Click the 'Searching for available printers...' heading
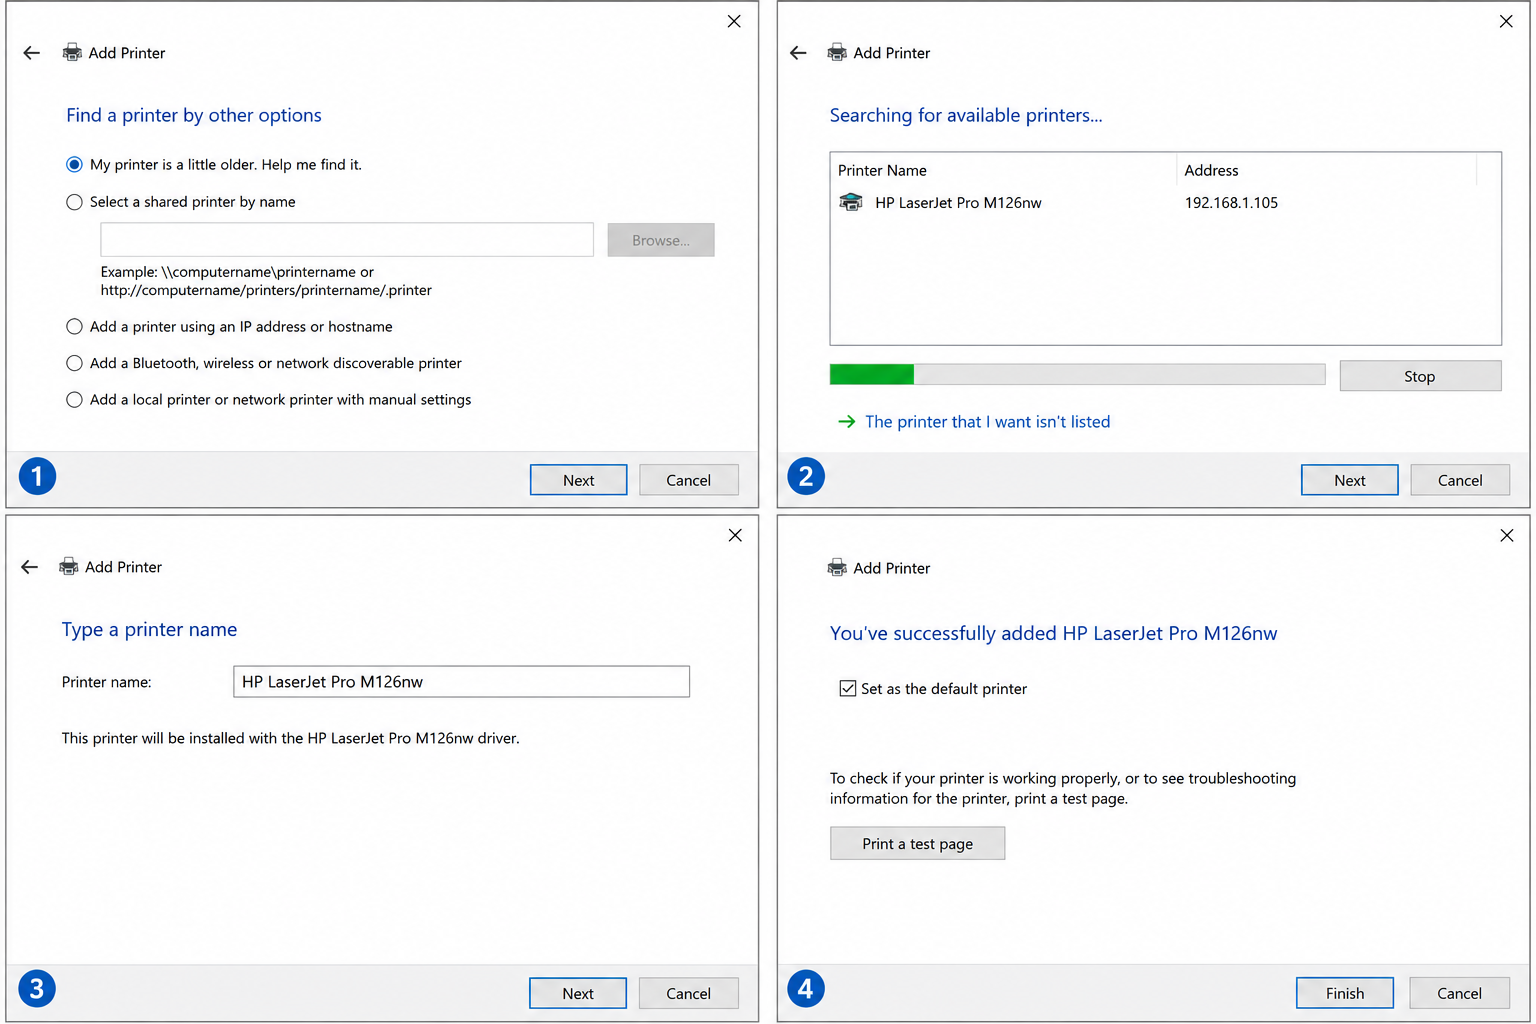 [966, 115]
